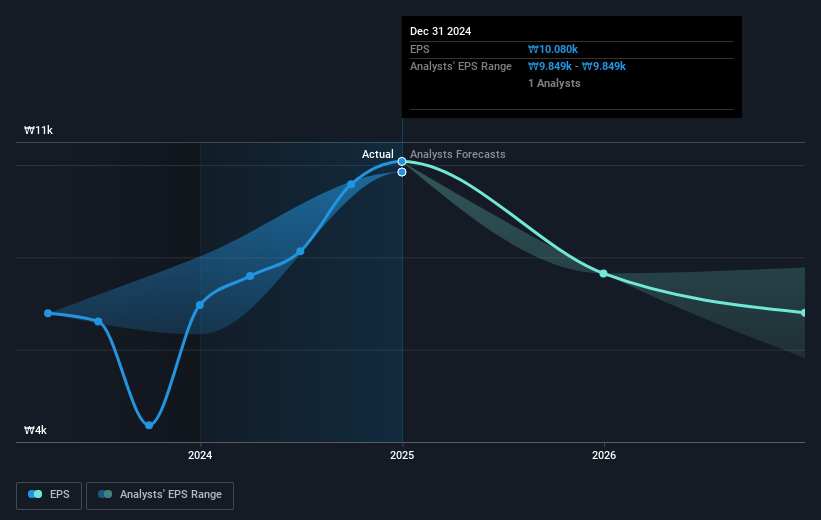Viewport: 821px width, 520px height.
Task: Click the final forecast point at the chart's right edge
Action: (x=804, y=313)
